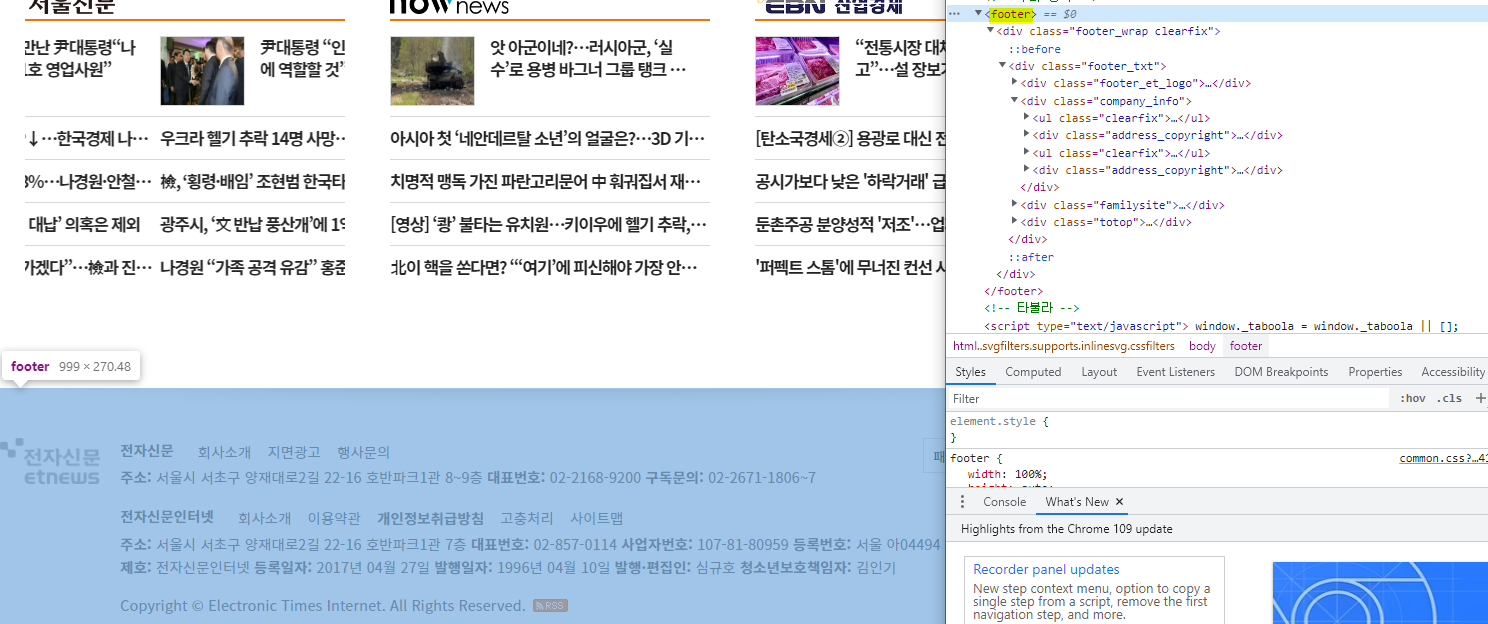Open headline 北이 핵을 쏜다면
Screen dimensions: 1488x624
coord(543,268)
